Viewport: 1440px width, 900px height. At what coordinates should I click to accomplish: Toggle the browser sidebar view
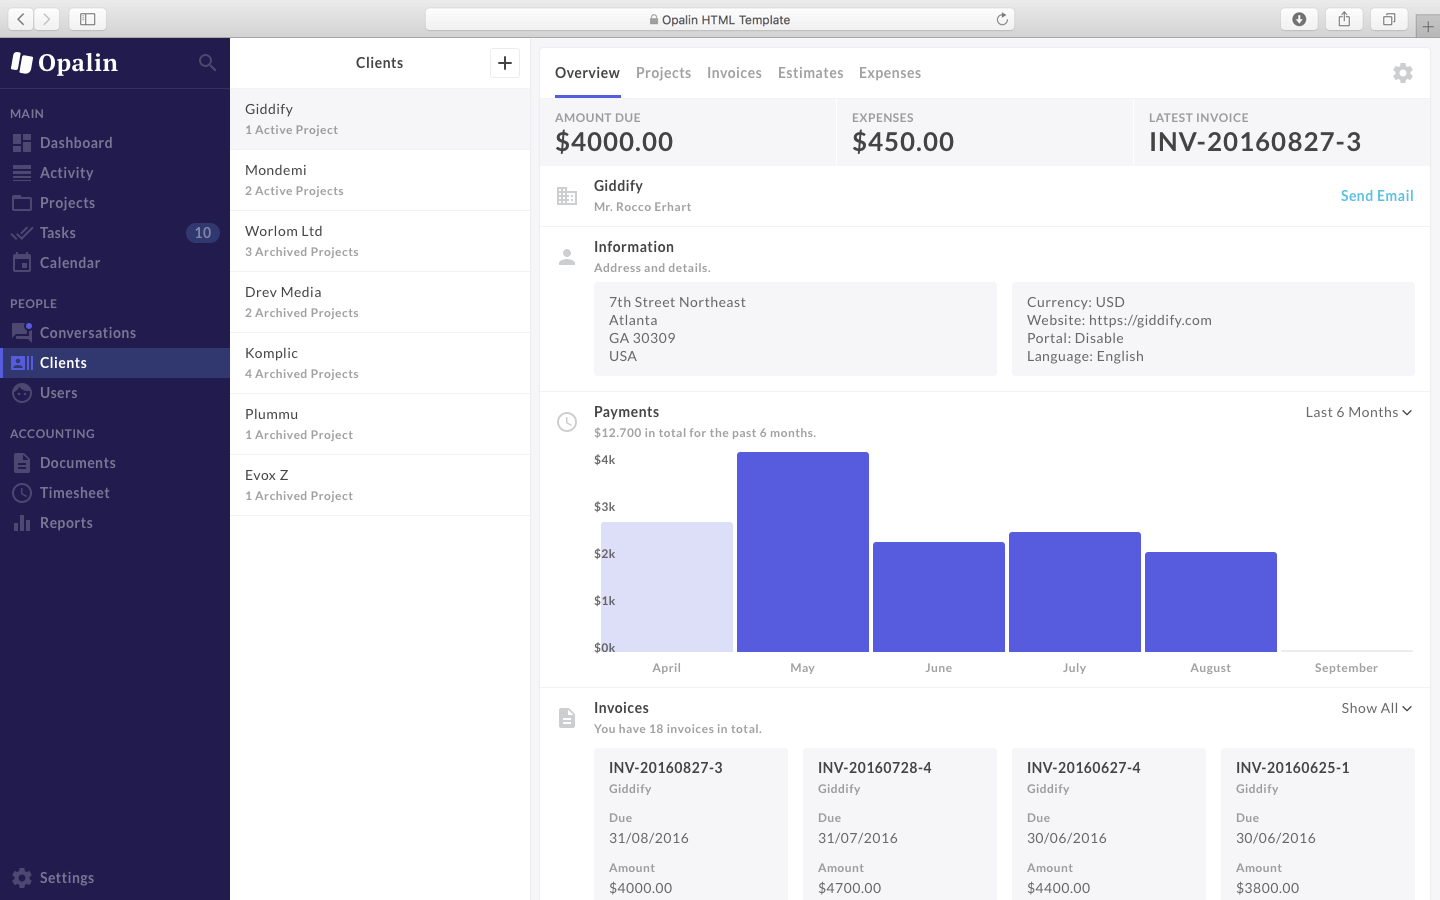(87, 18)
